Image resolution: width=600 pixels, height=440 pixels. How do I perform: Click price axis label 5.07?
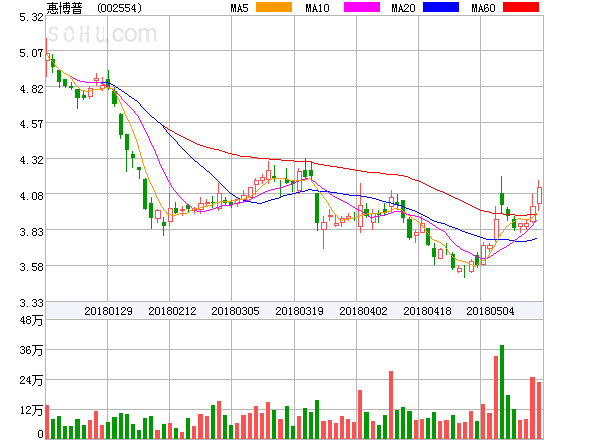pyautogui.click(x=31, y=53)
